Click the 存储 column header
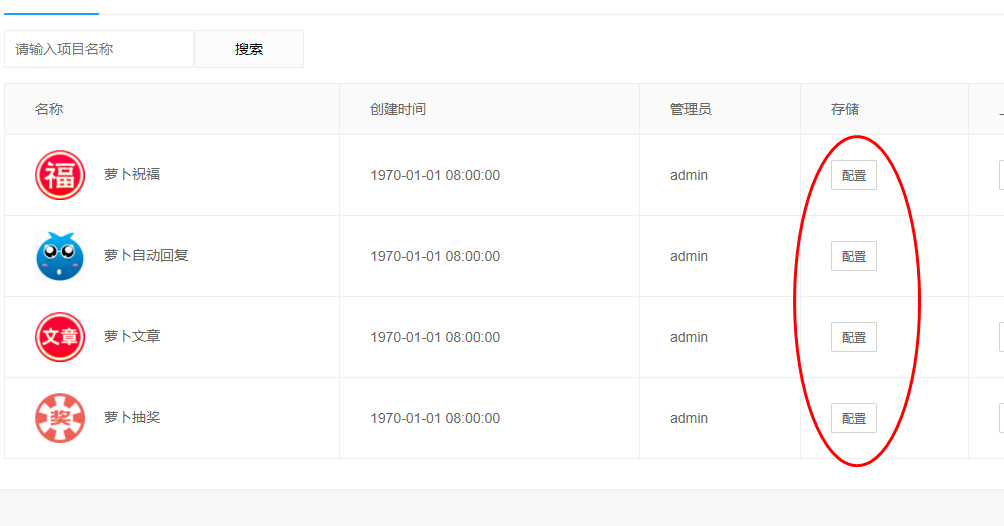The height and width of the screenshot is (526, 1004). tap(845, 109)
